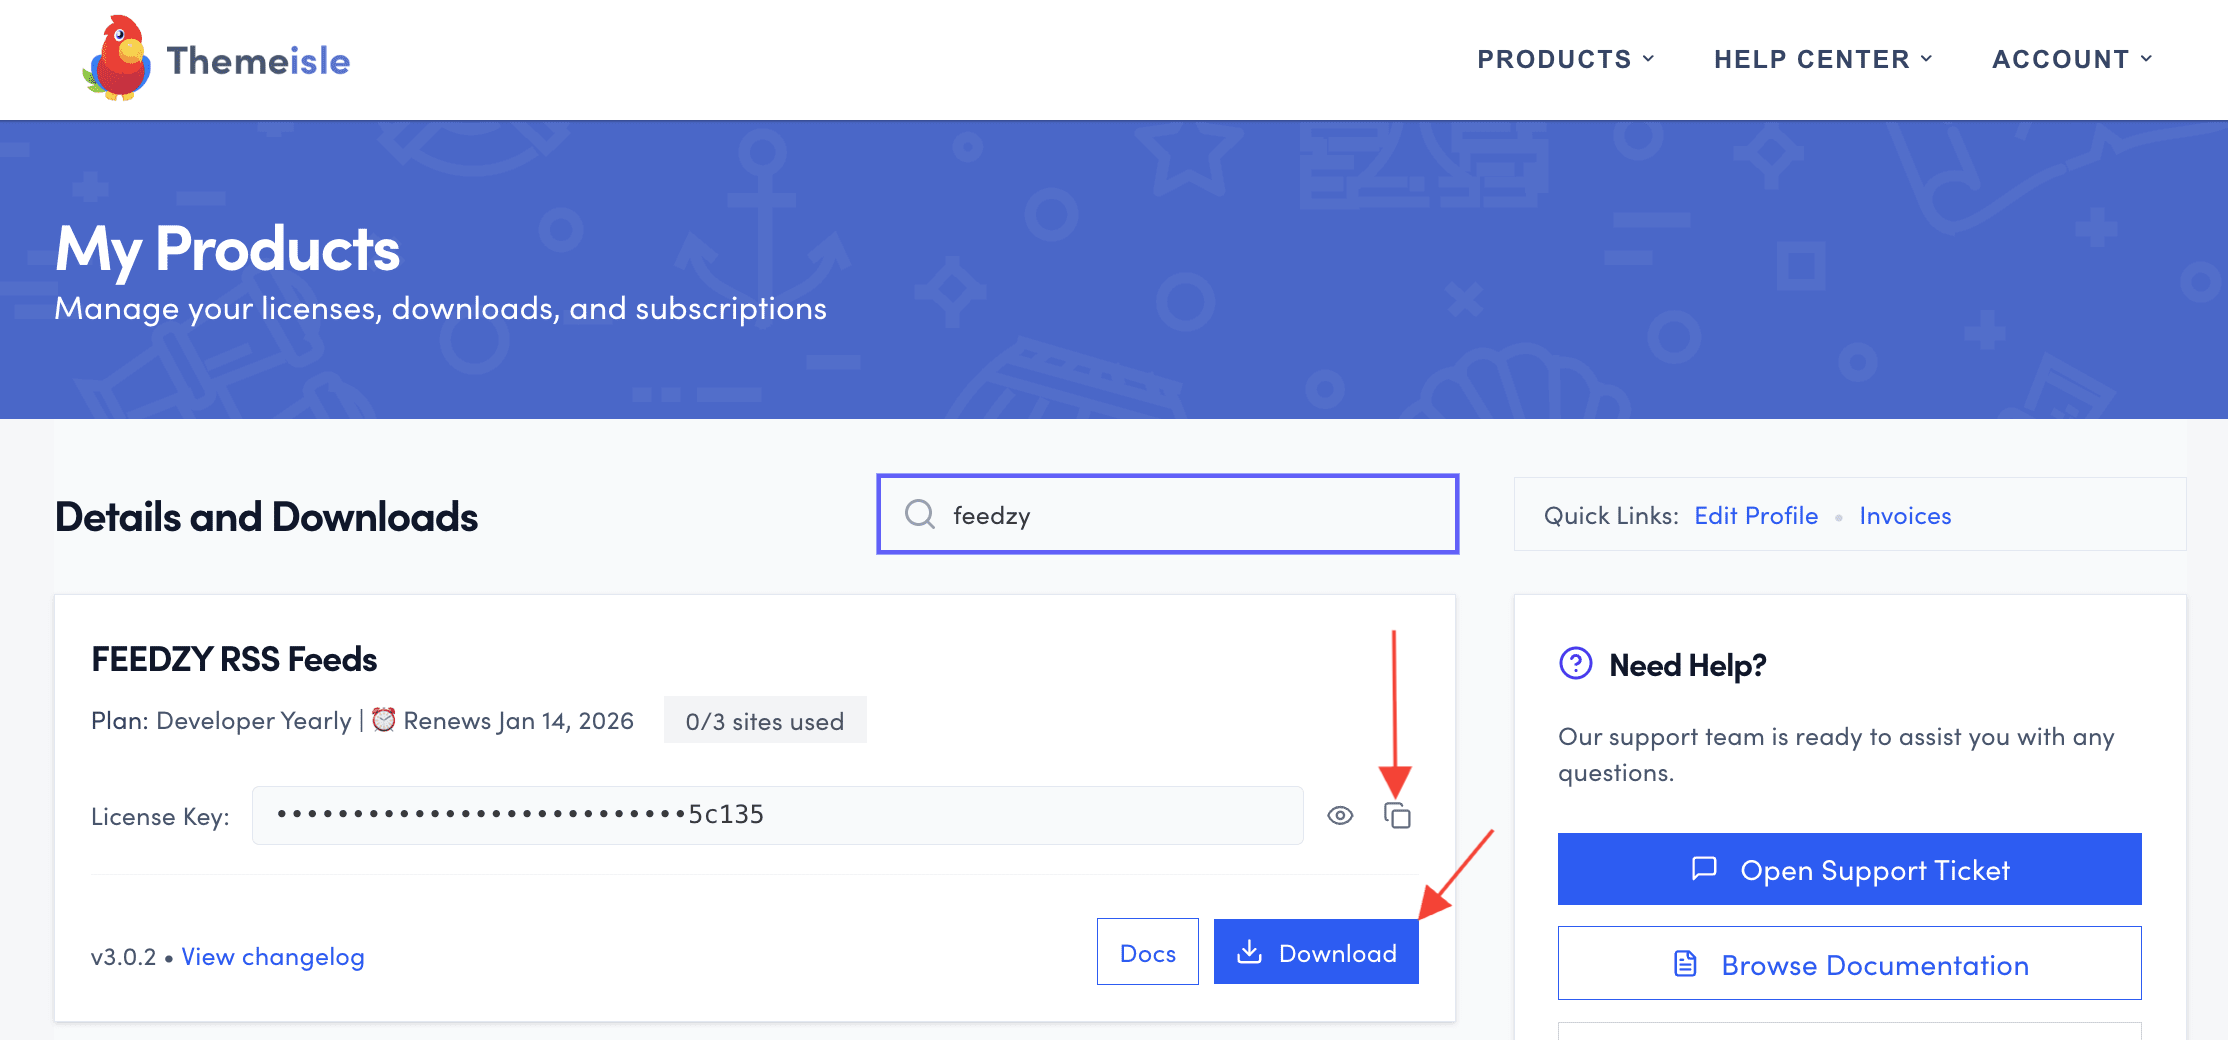Download the FEEDZY RSS Feeds plugin

[1316, 952]
